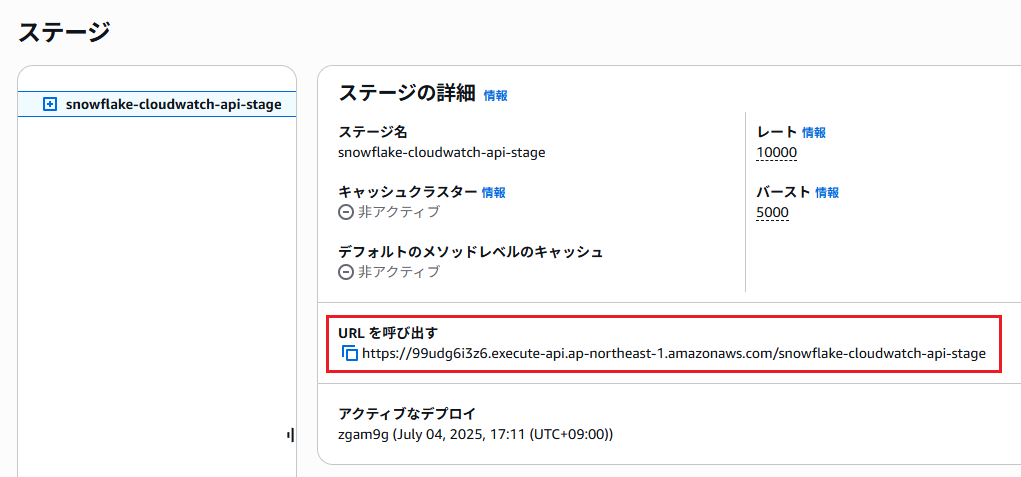
Task: Click the rate value 10000
Action: (777, 153)
